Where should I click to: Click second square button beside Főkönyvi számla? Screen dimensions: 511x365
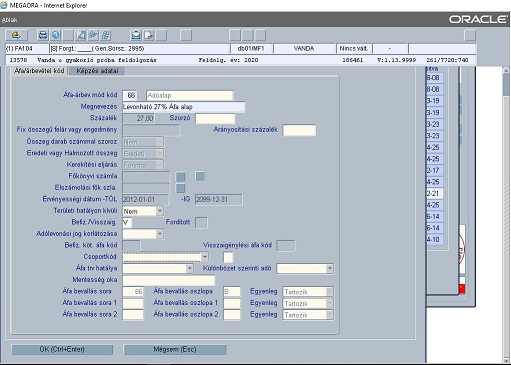200,176
